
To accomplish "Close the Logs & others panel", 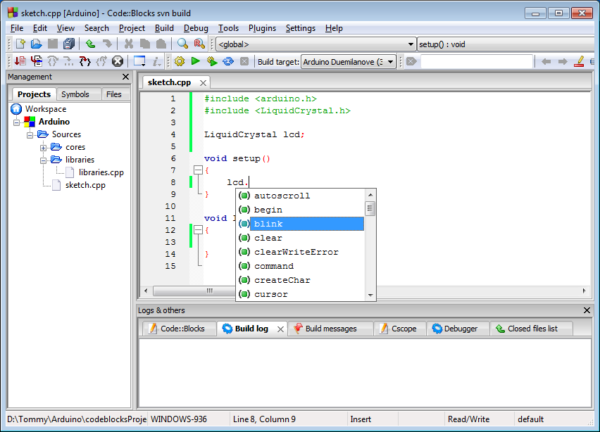I will click(587, 310).
